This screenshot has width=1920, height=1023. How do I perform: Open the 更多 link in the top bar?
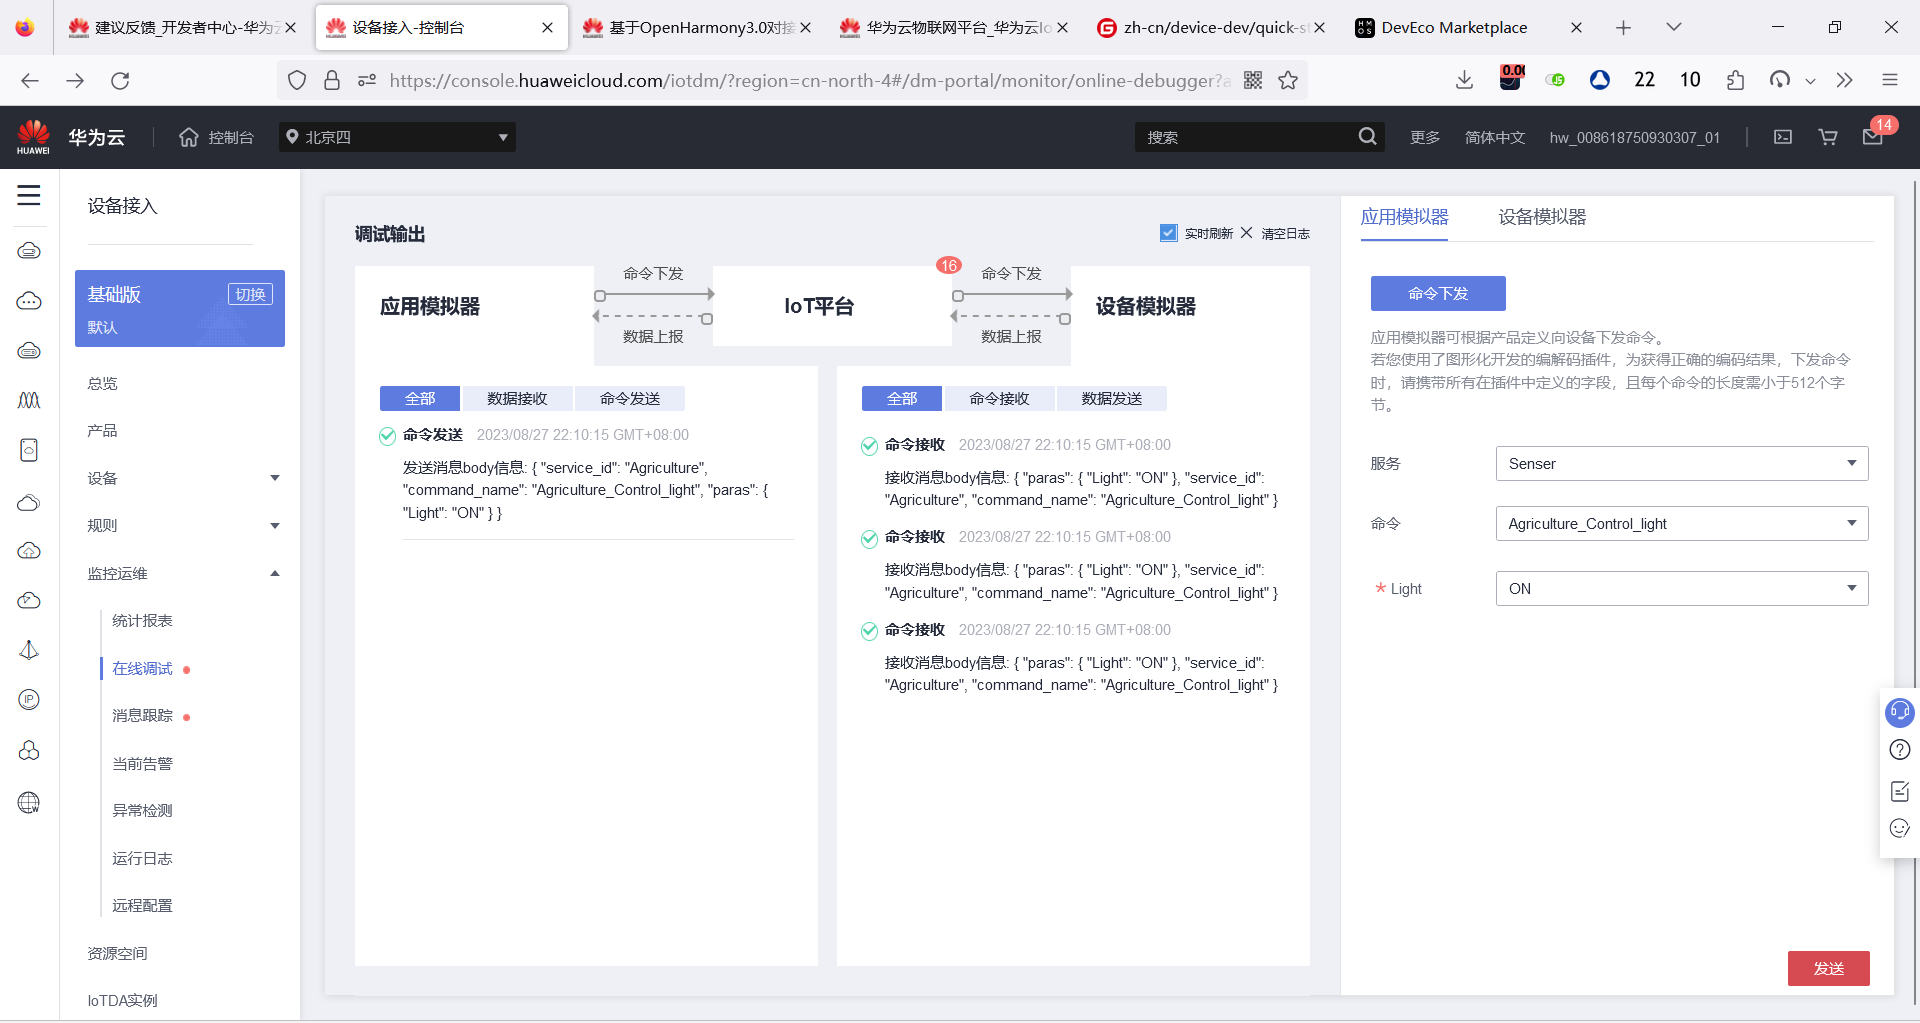pos(1425,137)
